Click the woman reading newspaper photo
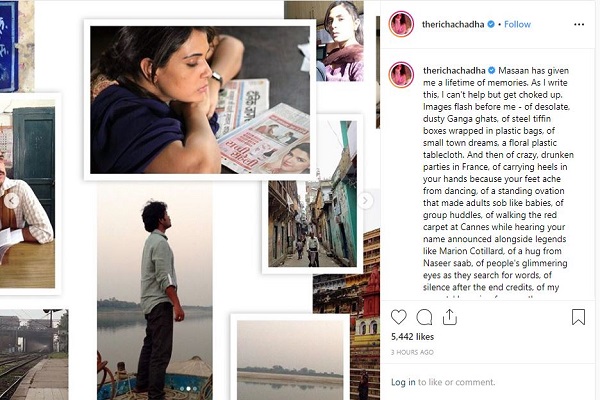The image size is (600, 400). (x=200, y=100)
